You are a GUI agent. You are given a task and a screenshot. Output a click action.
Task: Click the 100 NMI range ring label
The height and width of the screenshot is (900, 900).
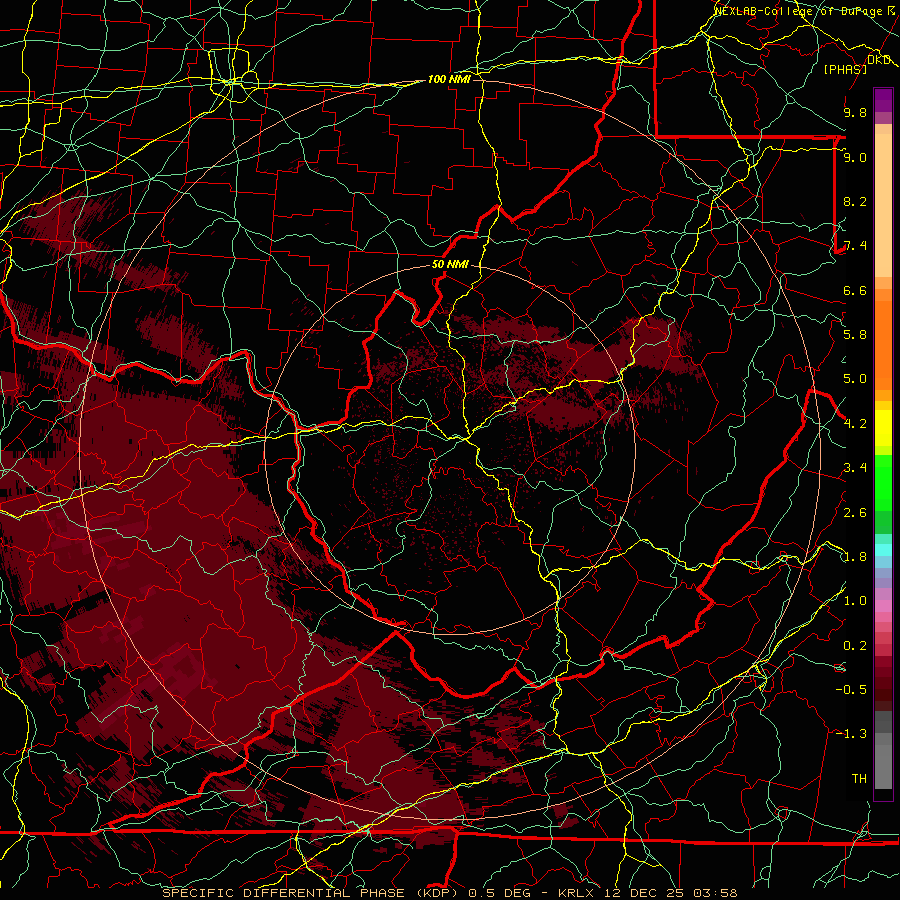pyautogui.click(x=449, y=79)
